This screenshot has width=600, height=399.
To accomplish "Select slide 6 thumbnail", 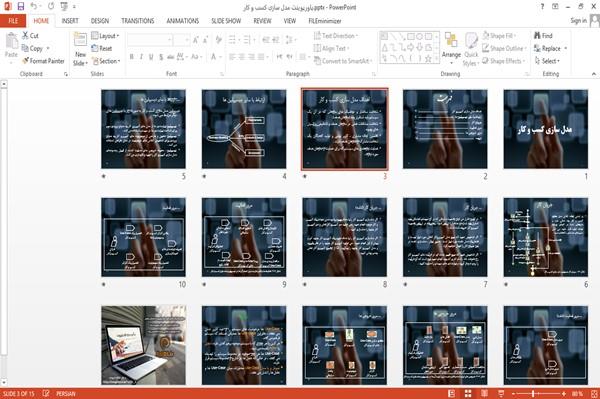I will [x=545, y=237].
